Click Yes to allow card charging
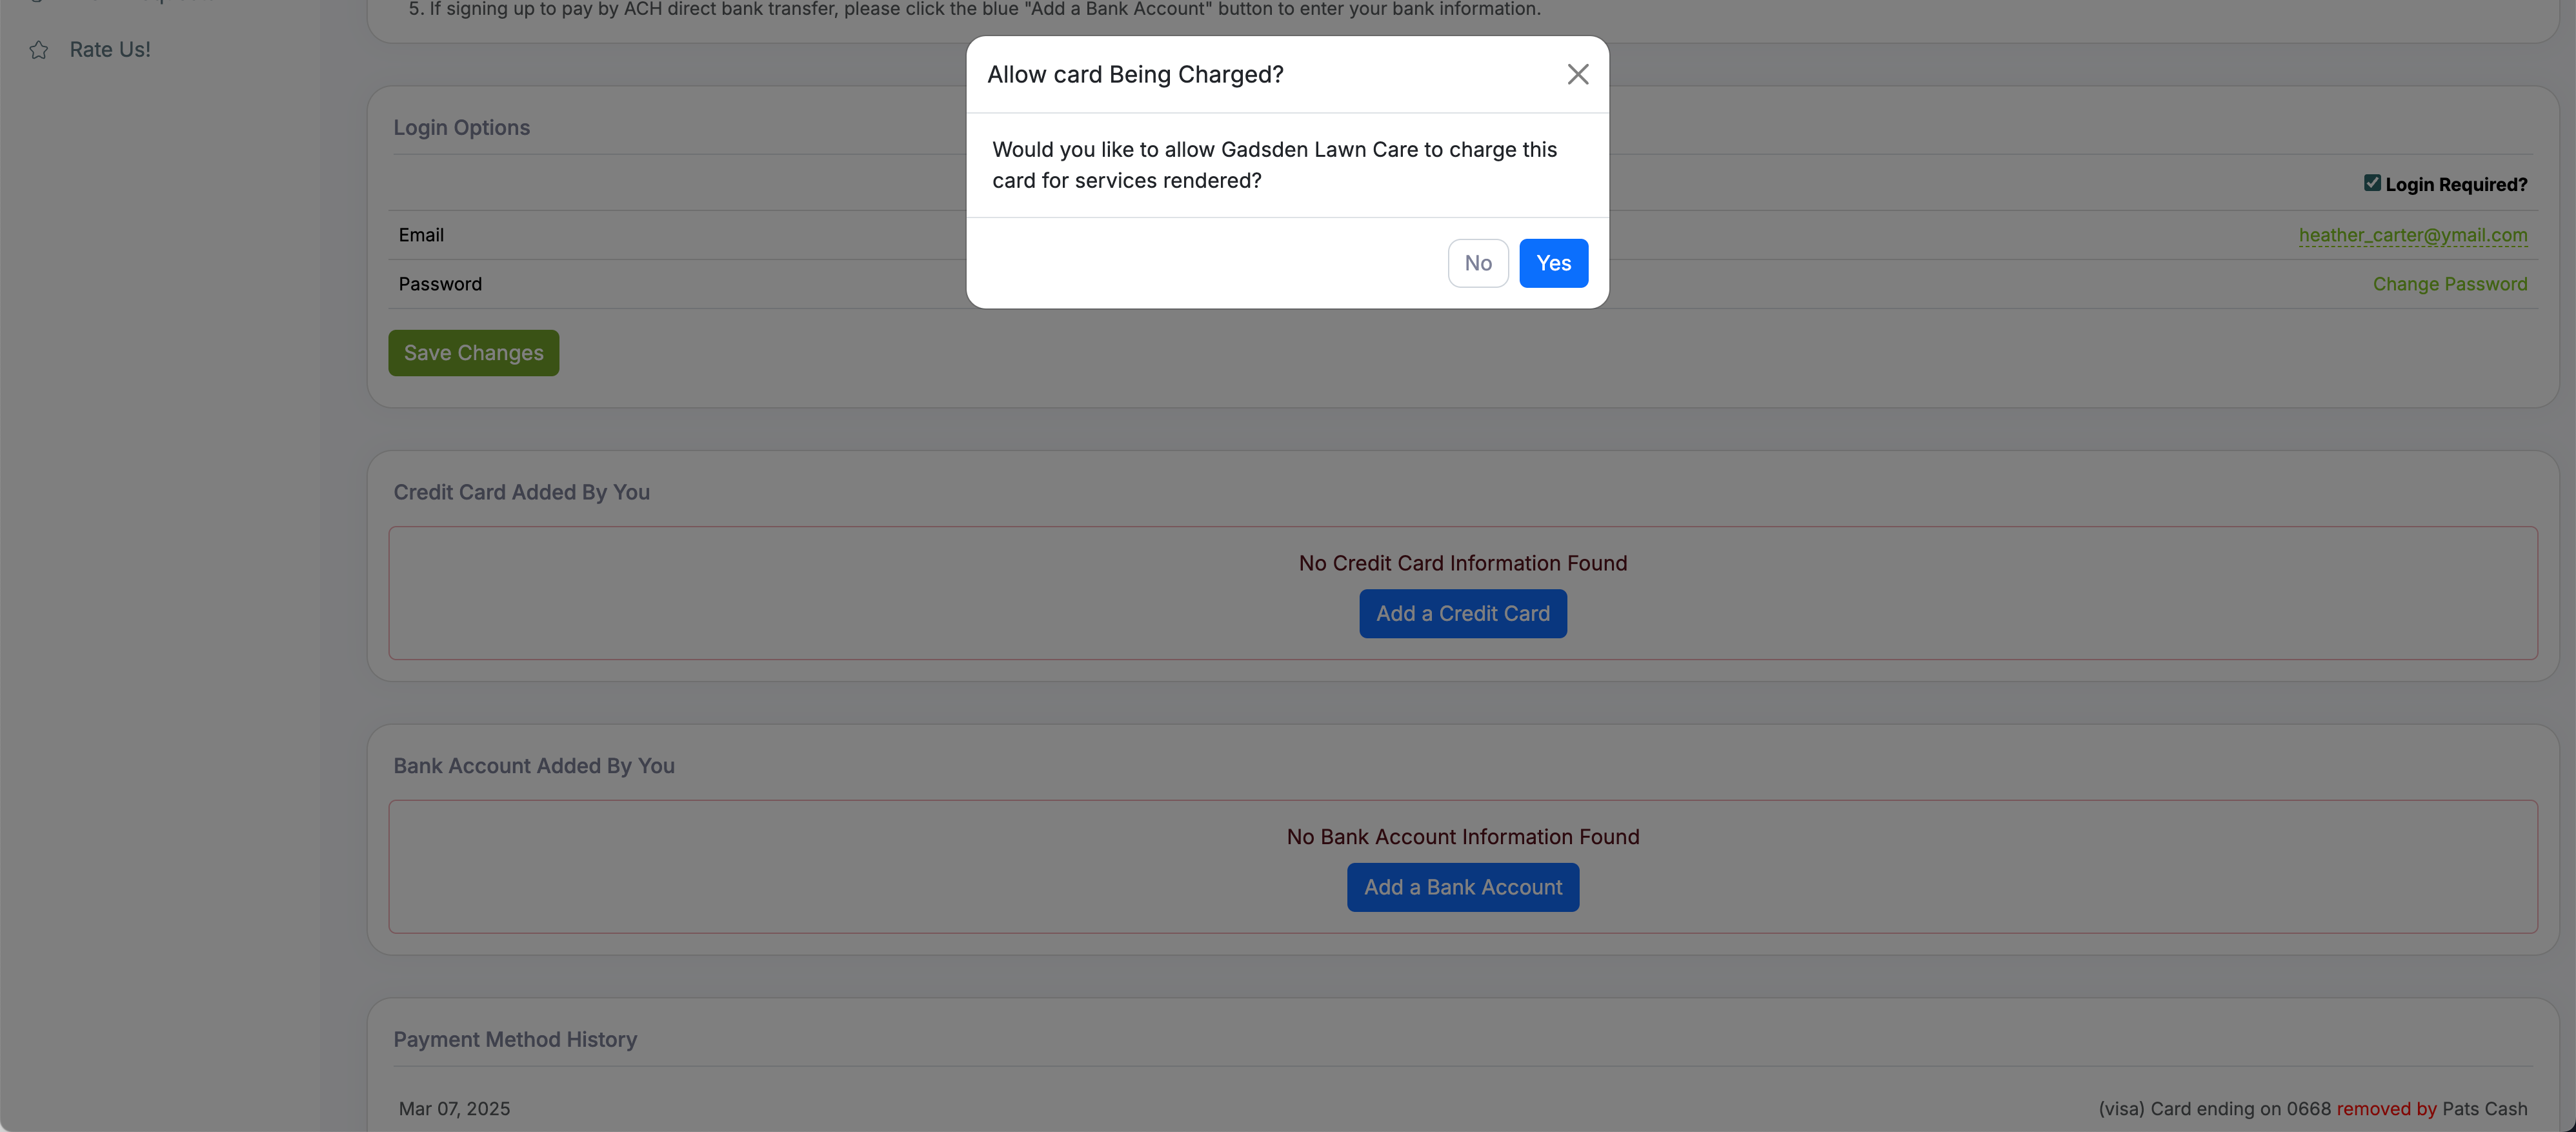The image size is (2576, 1132). pos(1553,262)
